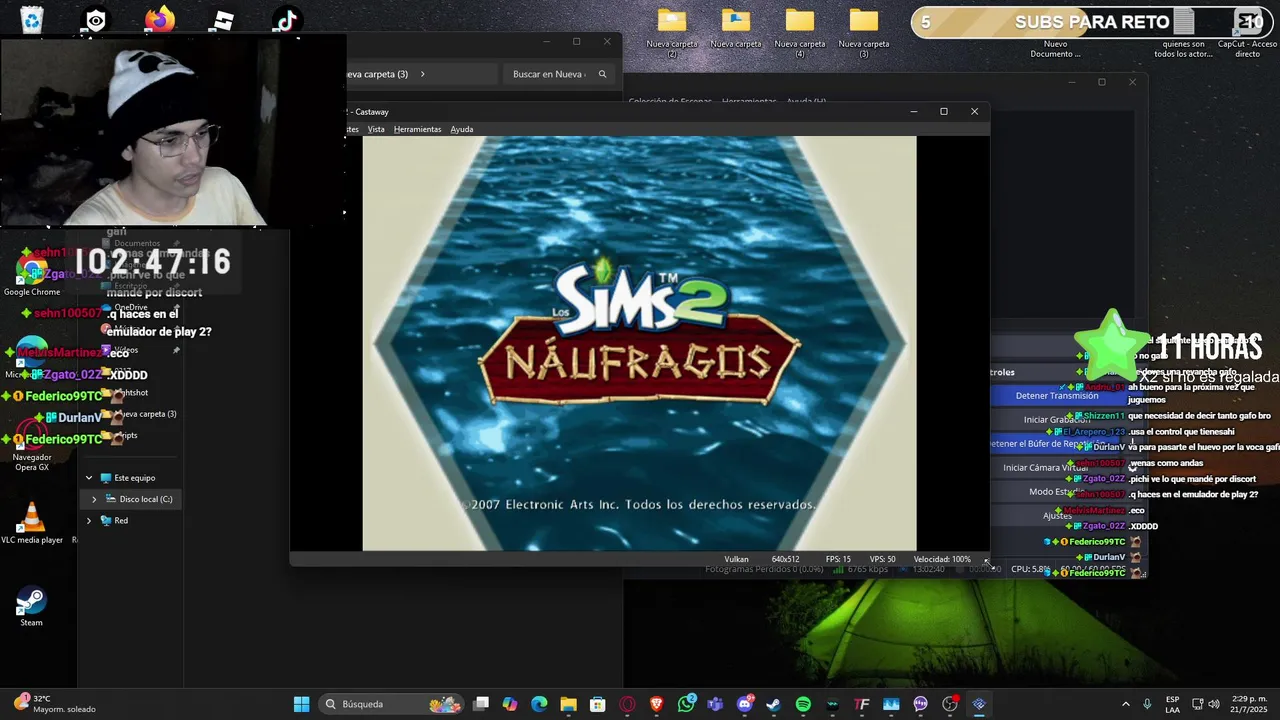Click breadcrumb chevron after Nueva carpeta (3)
This screenshot has width=1280, height=720.
pyautogui.click(x=422, y=74)
